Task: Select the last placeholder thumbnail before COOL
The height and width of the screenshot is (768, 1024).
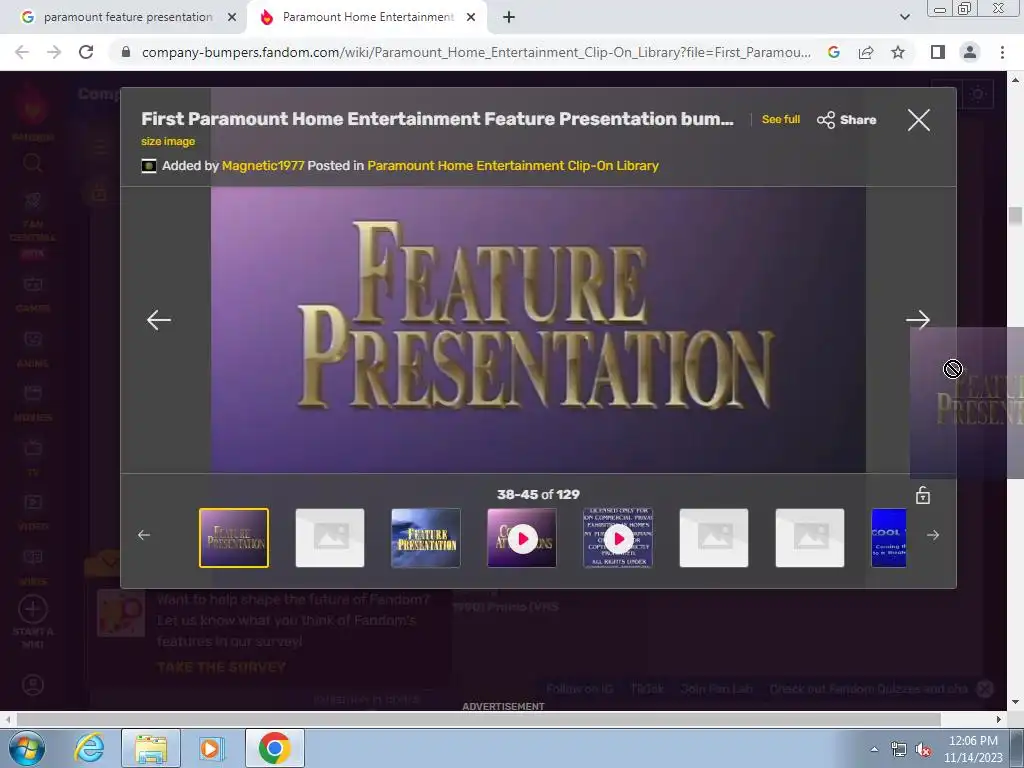Action: point(810,538)
